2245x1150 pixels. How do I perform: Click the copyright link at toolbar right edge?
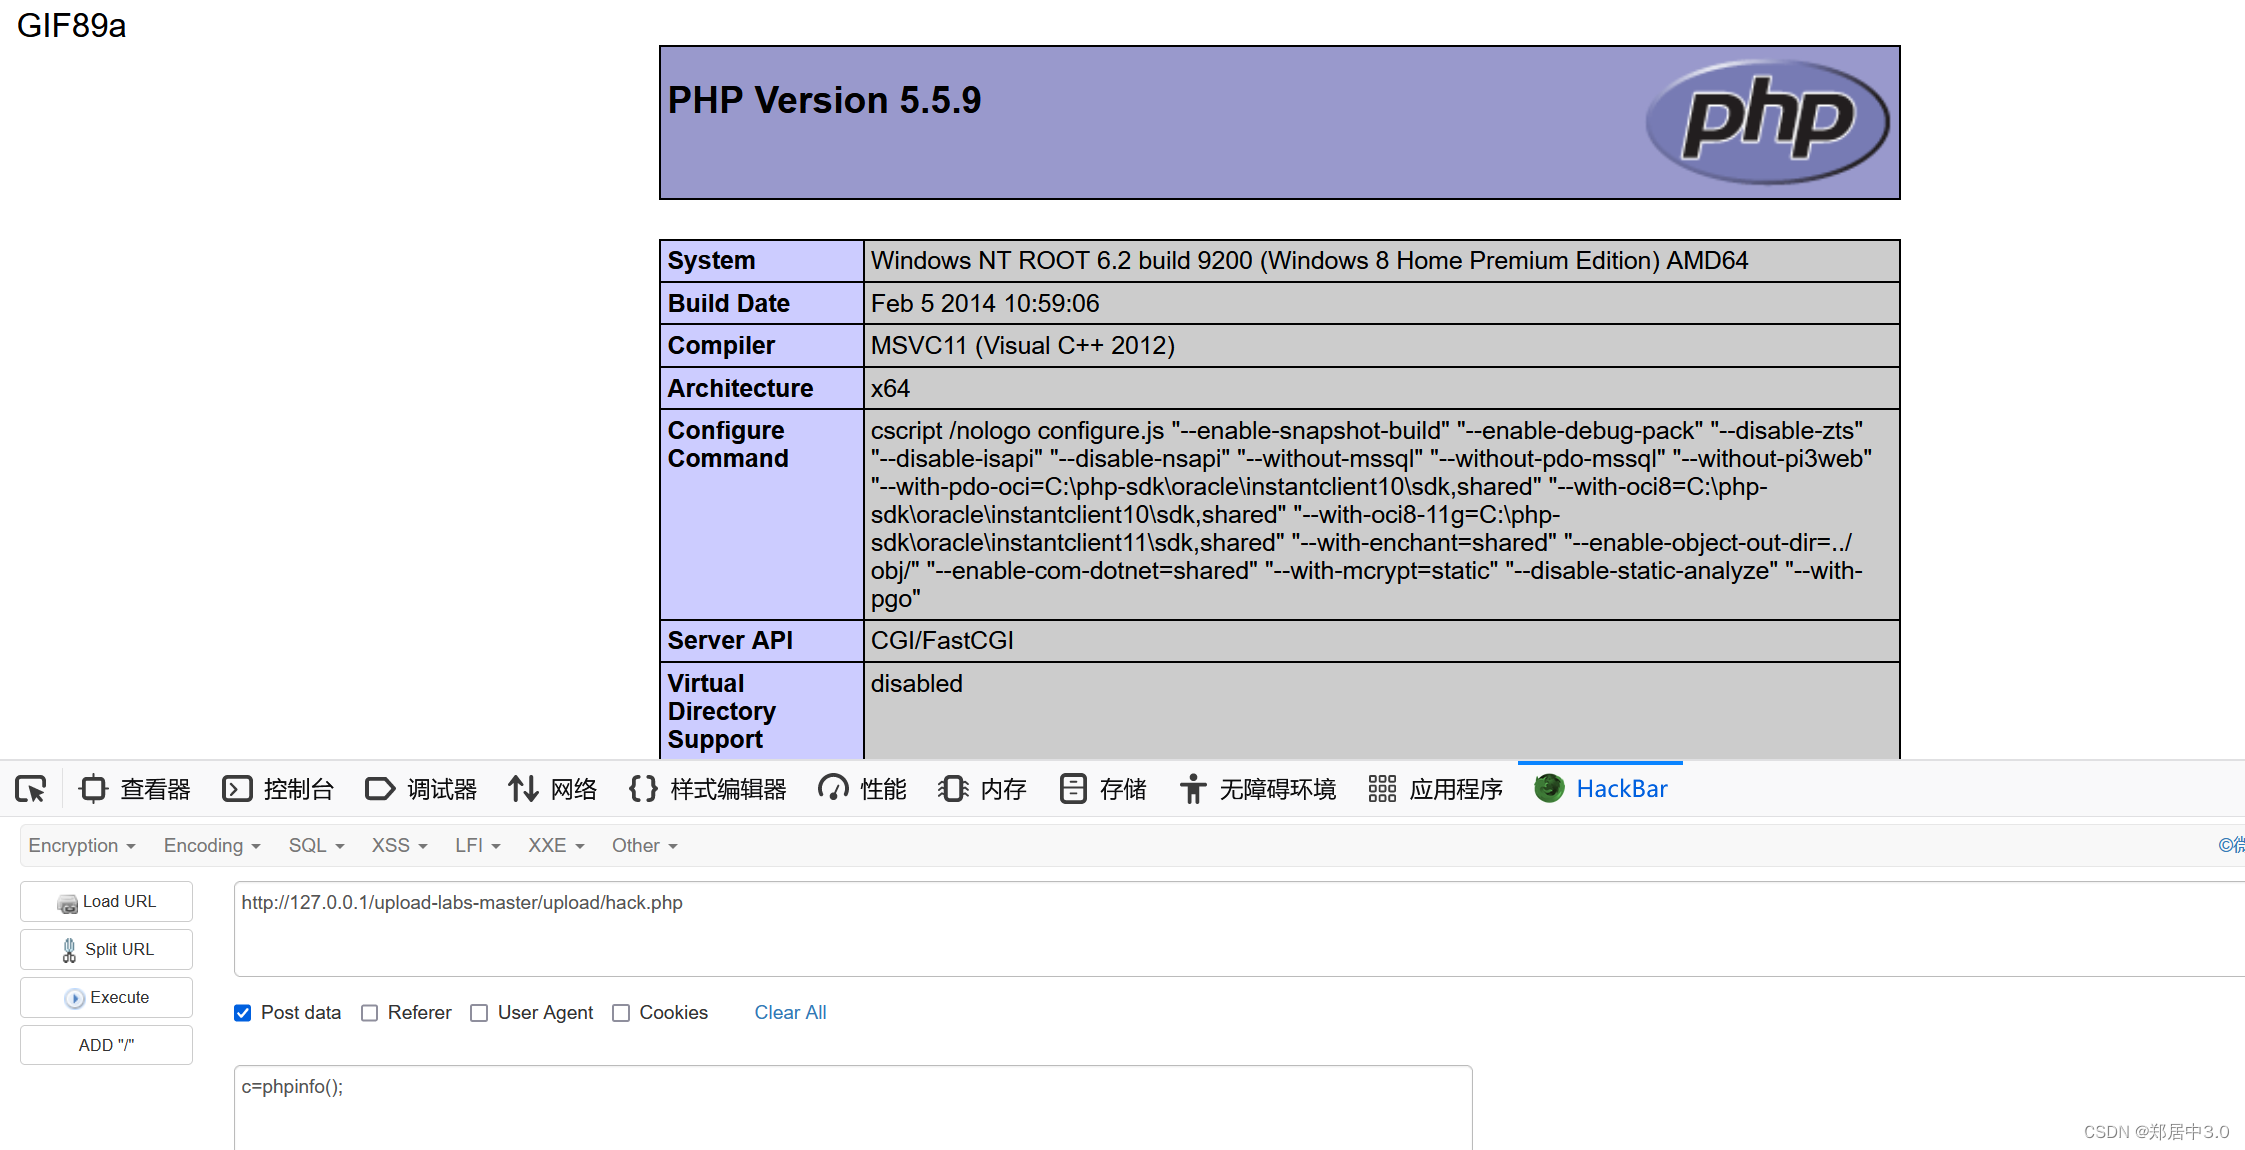[2231, 846]
